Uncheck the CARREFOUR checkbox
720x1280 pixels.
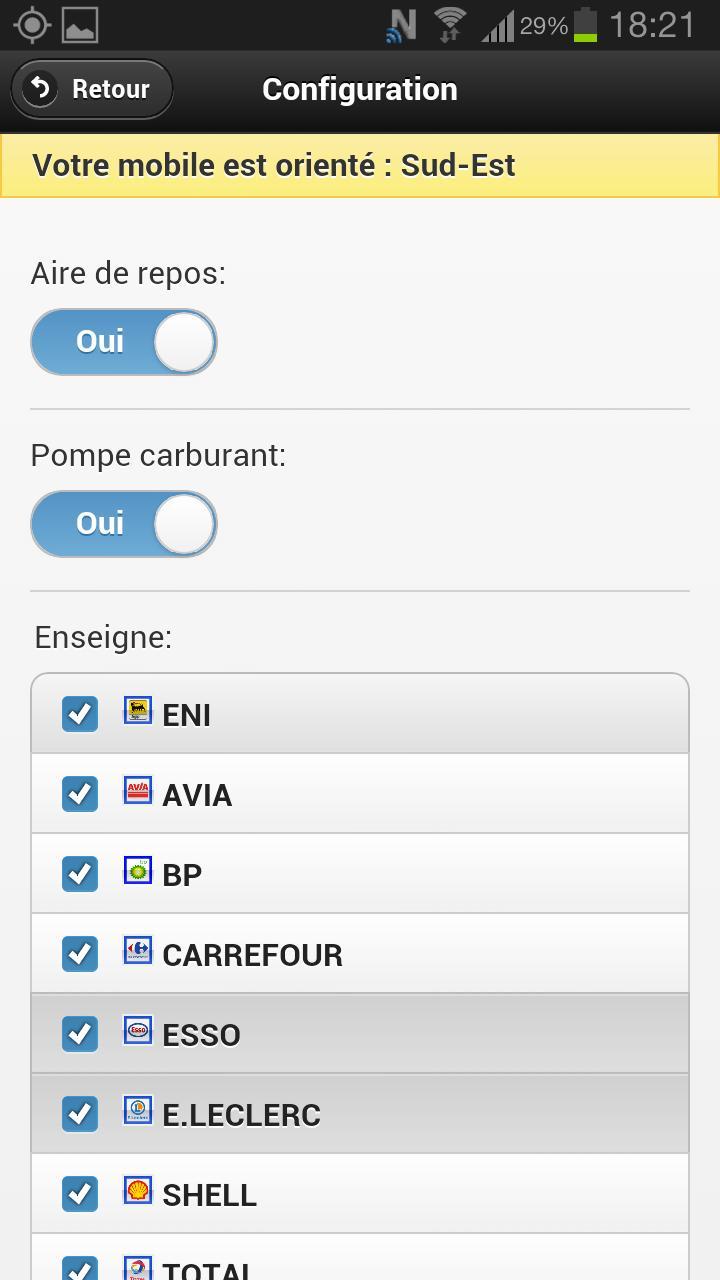(x=80, y=954)
